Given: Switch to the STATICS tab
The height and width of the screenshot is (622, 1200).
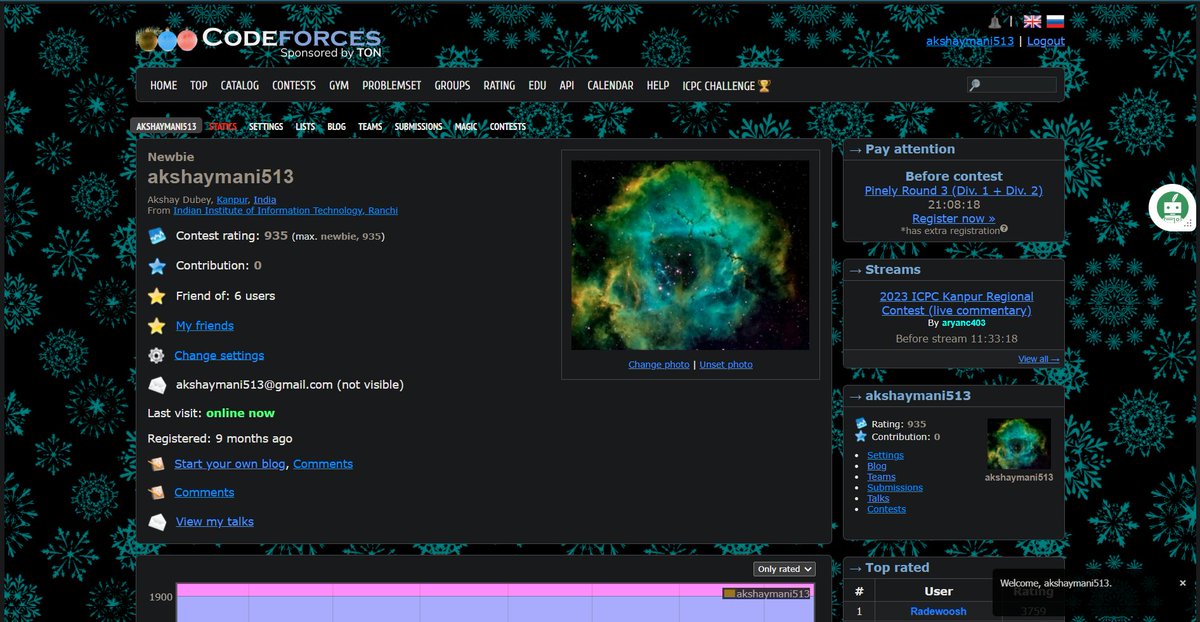Looking at the screenshot, I should [223, 127].
